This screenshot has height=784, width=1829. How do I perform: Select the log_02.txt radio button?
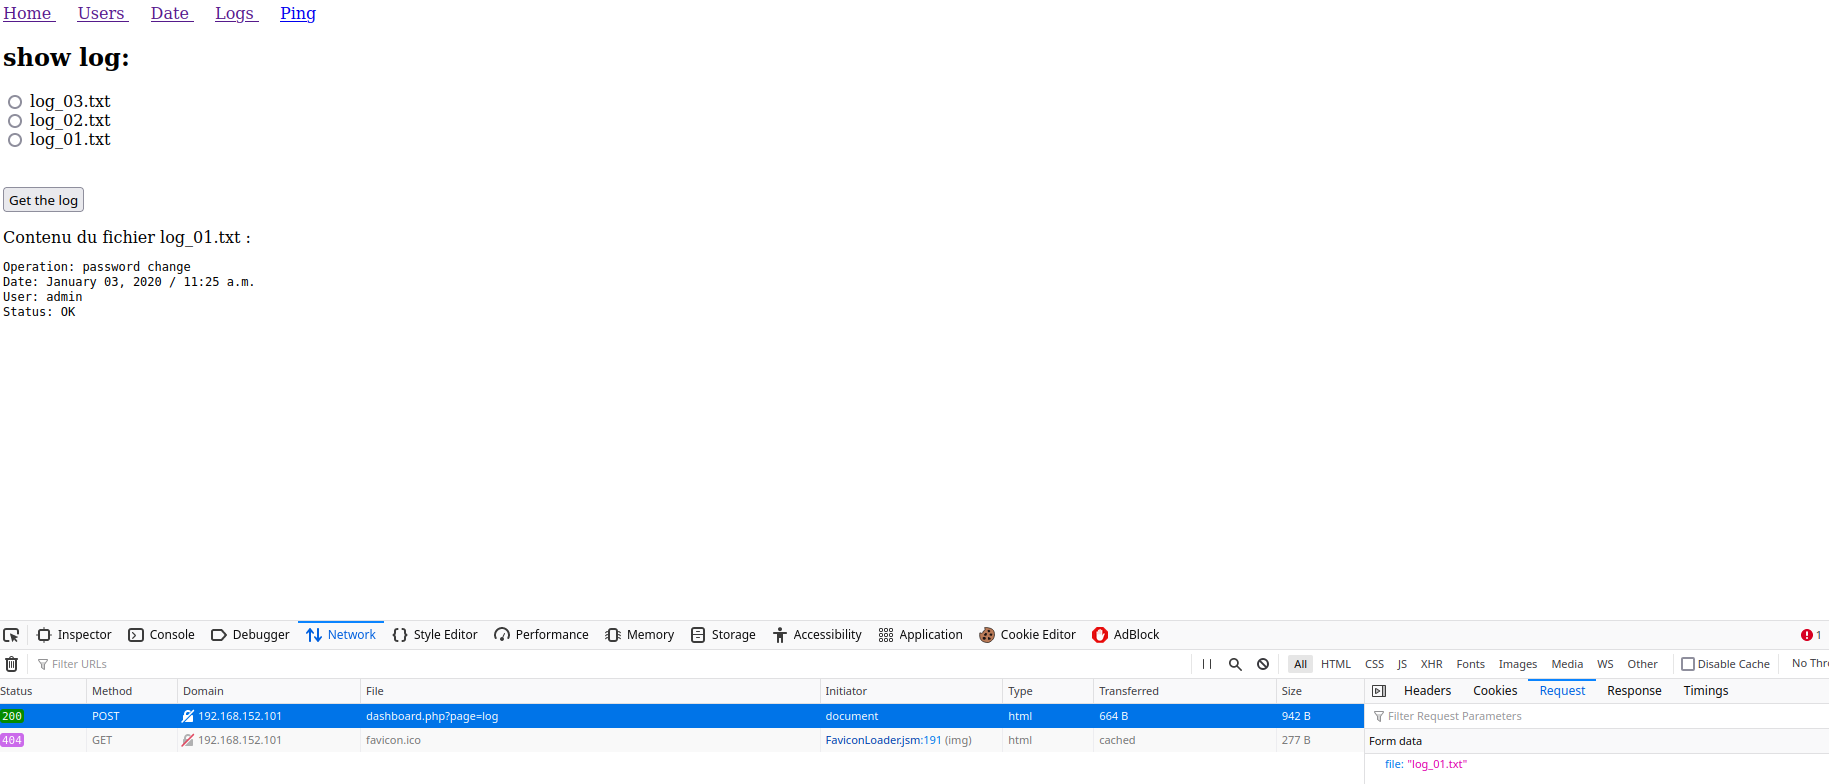[15, 121]
